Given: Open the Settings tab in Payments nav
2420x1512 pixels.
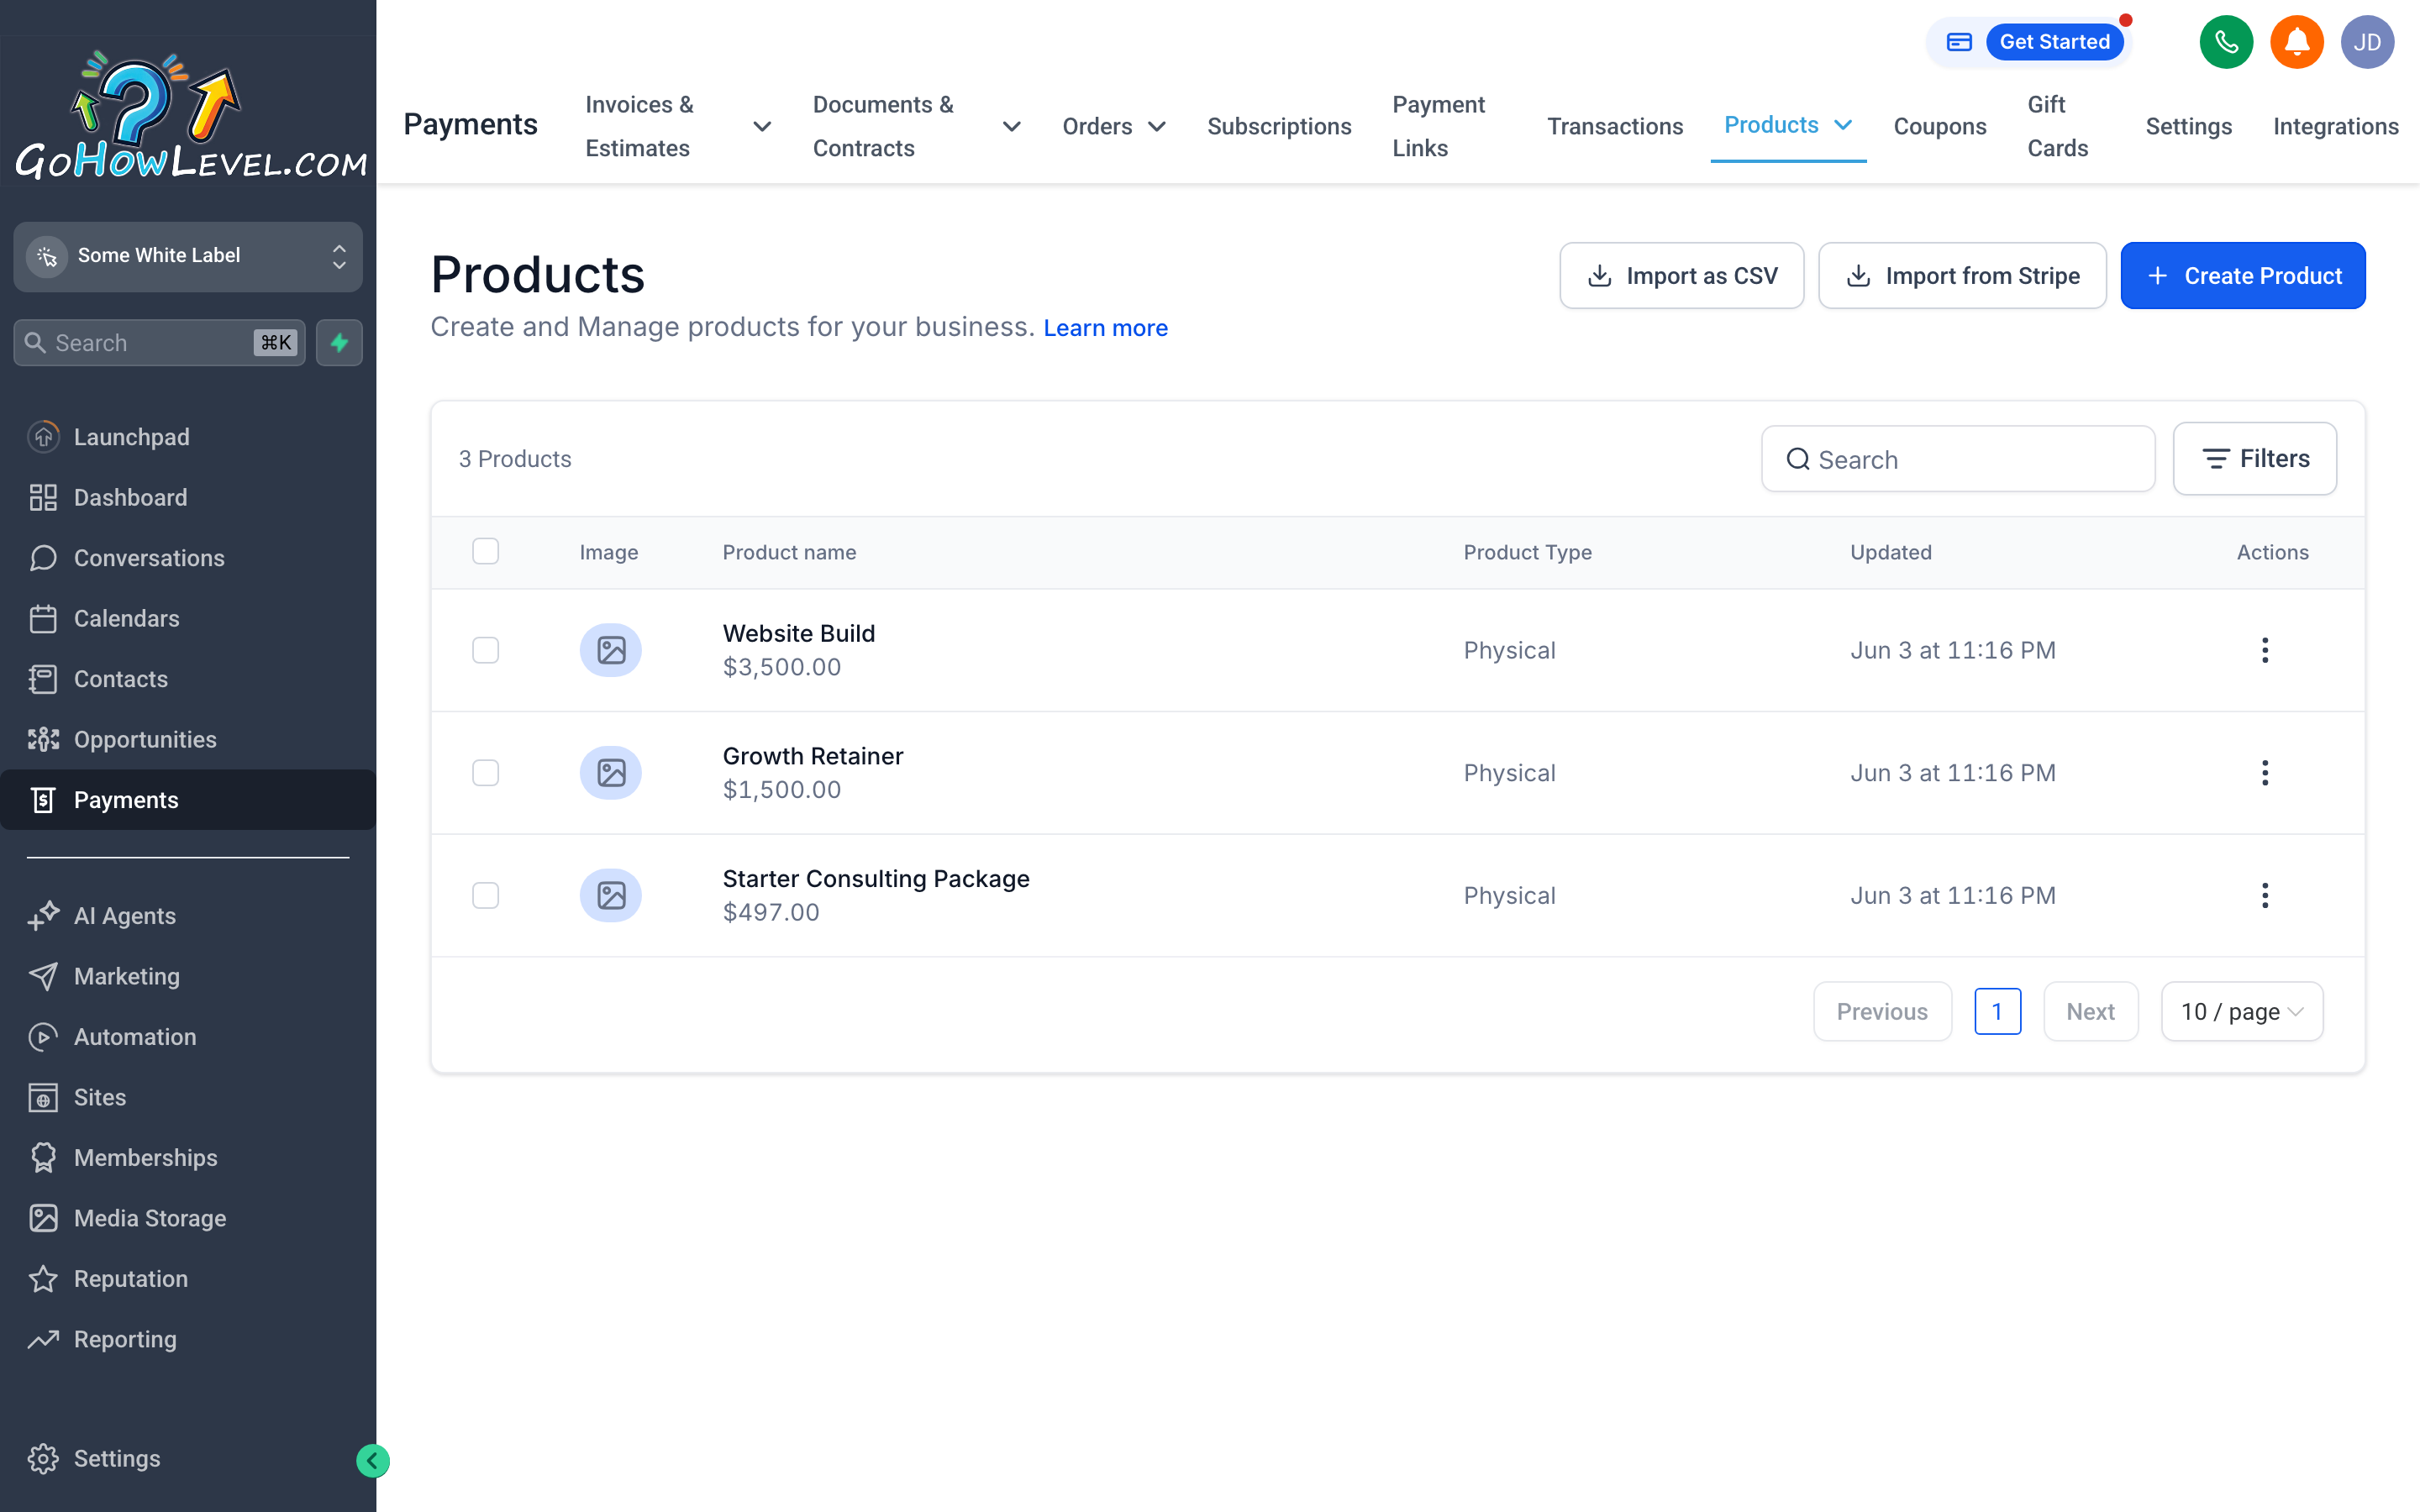Looking at the screenshot, I should pos(2188,127).
